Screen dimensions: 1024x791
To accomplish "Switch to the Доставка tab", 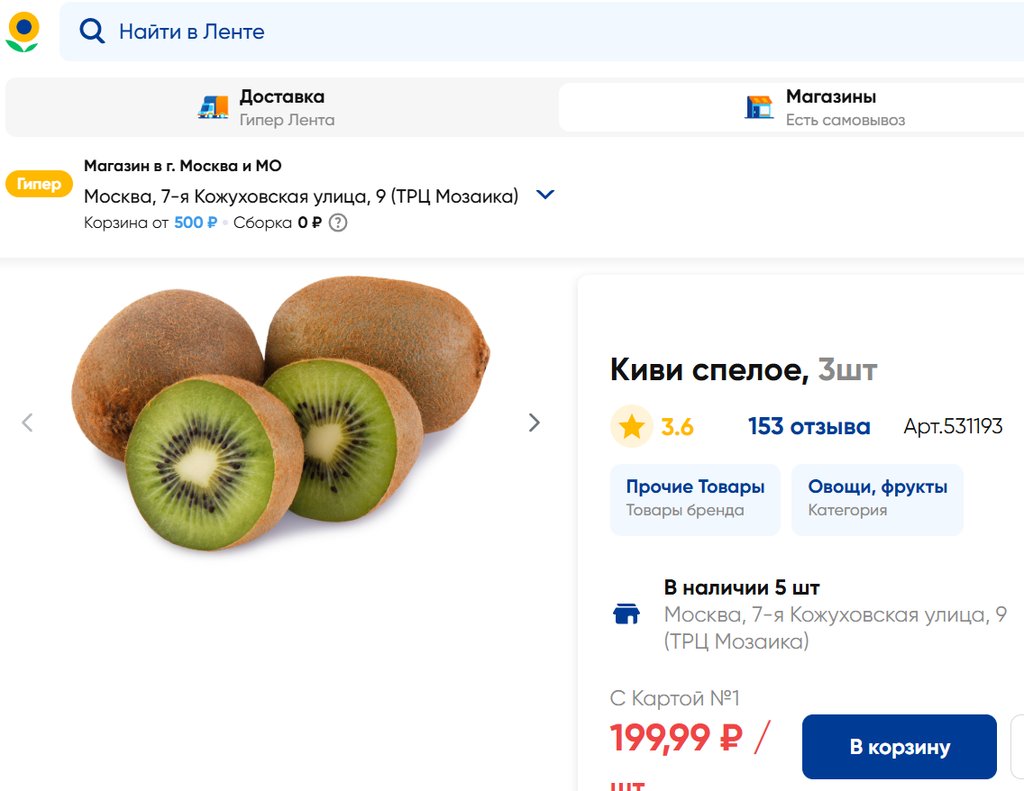I will (282, 107).
